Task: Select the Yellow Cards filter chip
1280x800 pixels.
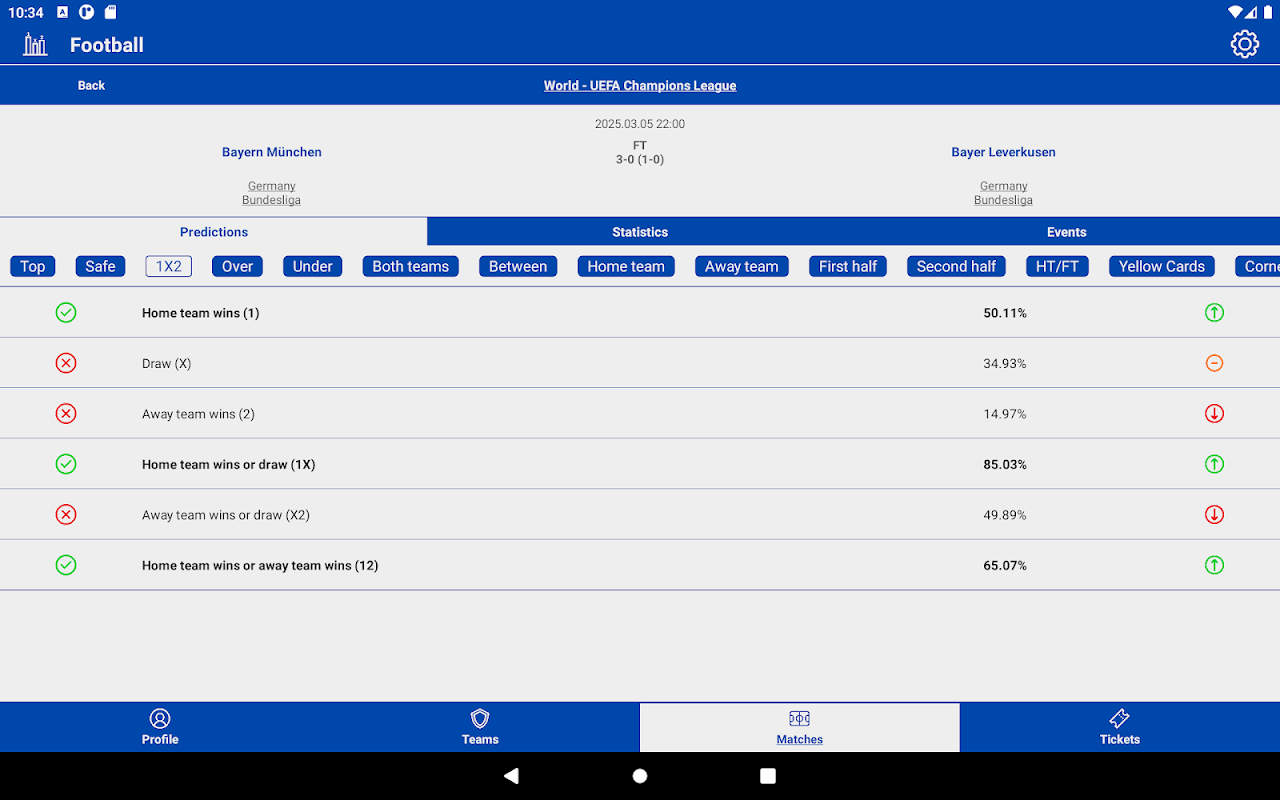Action: pos(1162,266)
